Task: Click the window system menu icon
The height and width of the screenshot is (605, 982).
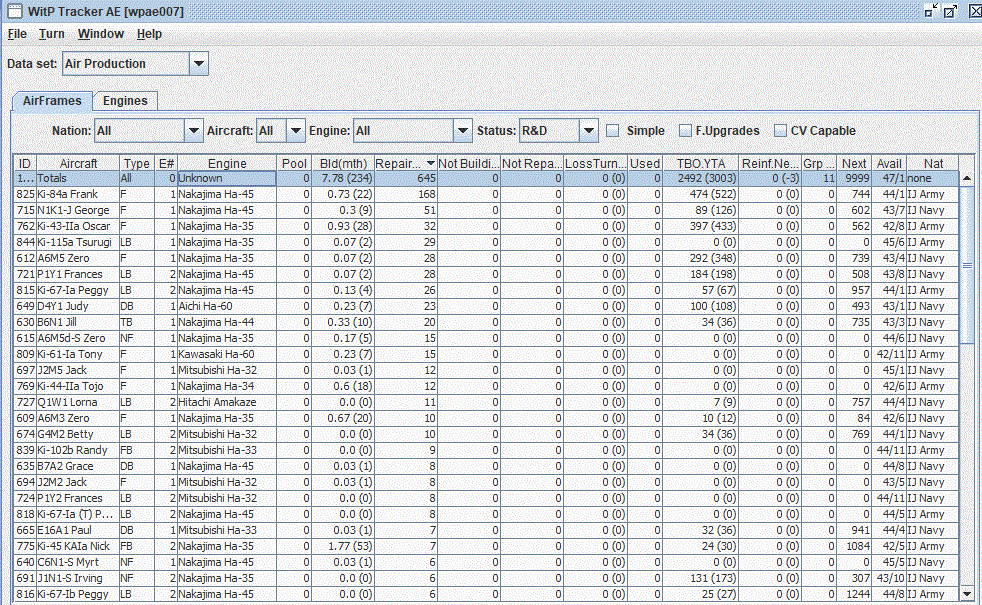Action: pos(14,11)
